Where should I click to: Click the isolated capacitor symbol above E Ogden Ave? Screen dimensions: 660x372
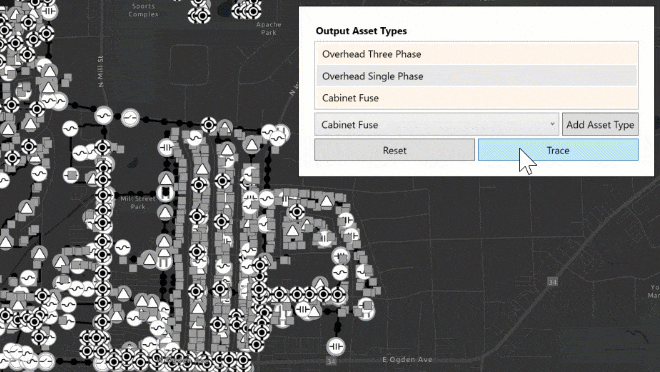pos(335,347)
